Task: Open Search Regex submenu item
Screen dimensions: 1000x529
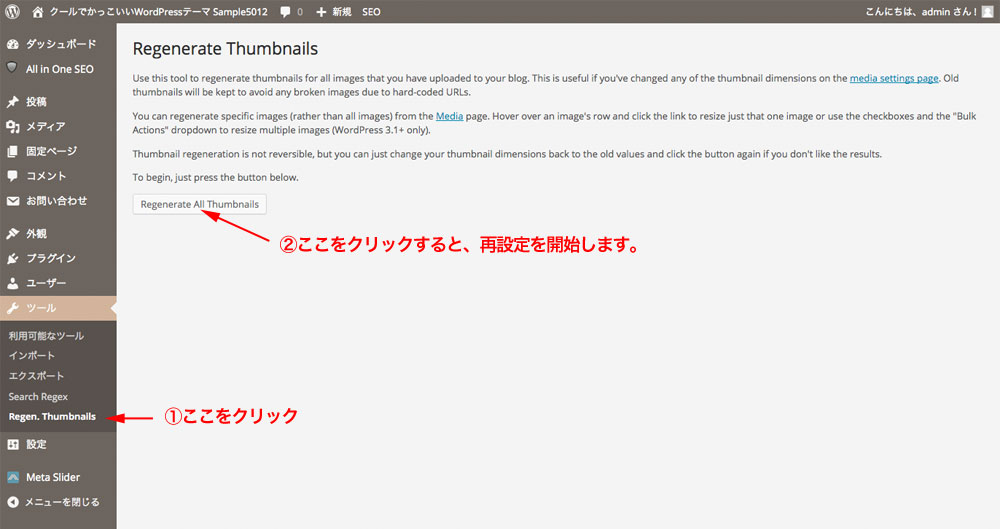Action: click(38, 396)
